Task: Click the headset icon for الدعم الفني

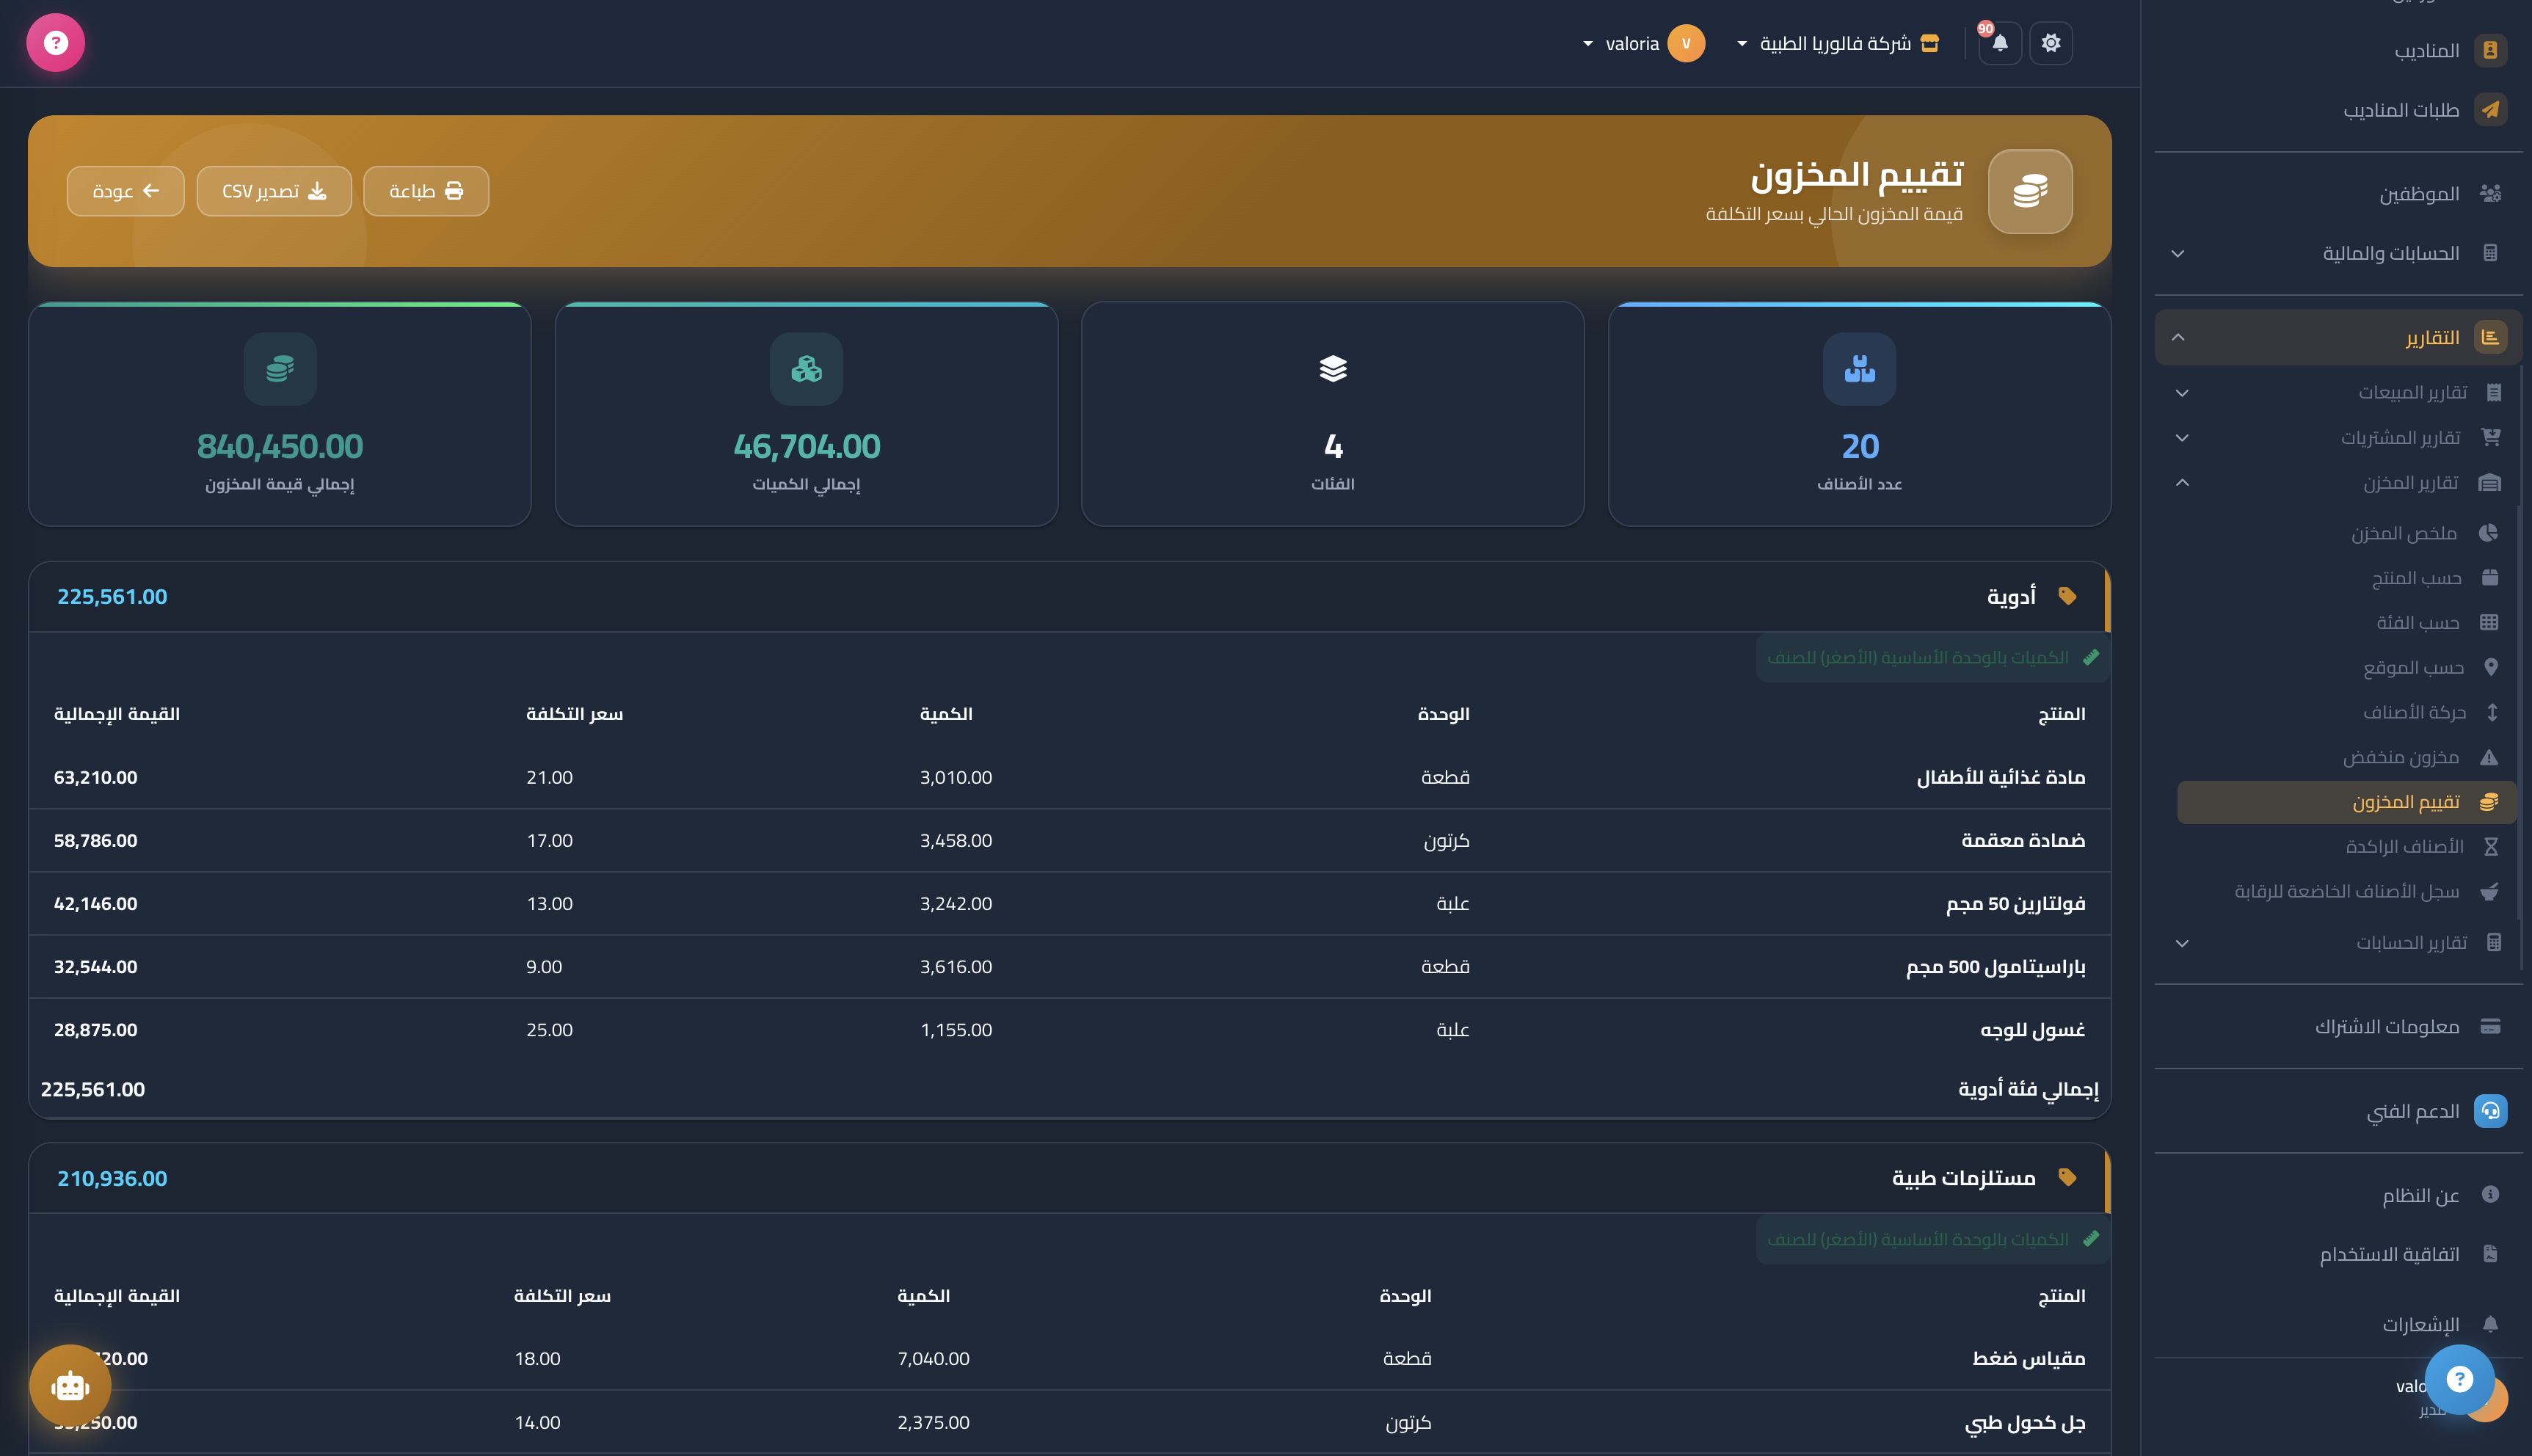Action: [x=2490, y=1111]
